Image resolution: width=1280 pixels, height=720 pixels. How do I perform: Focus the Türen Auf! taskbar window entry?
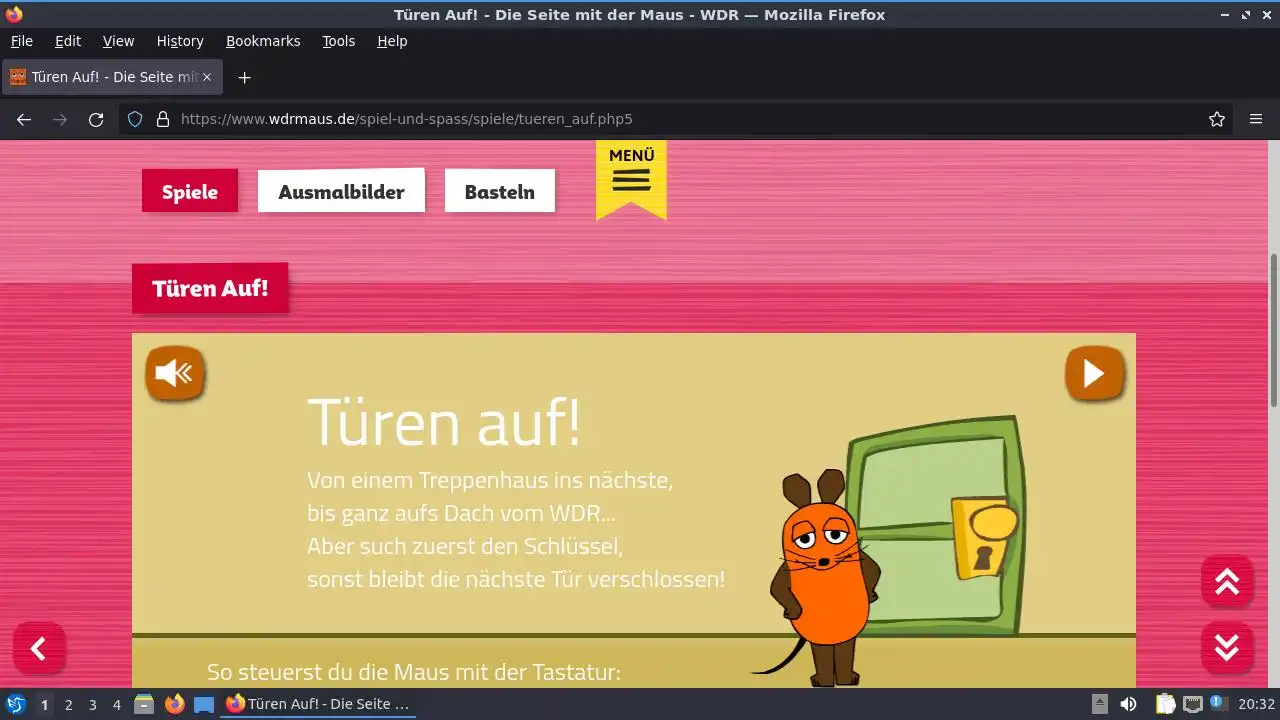coord(318,704)
